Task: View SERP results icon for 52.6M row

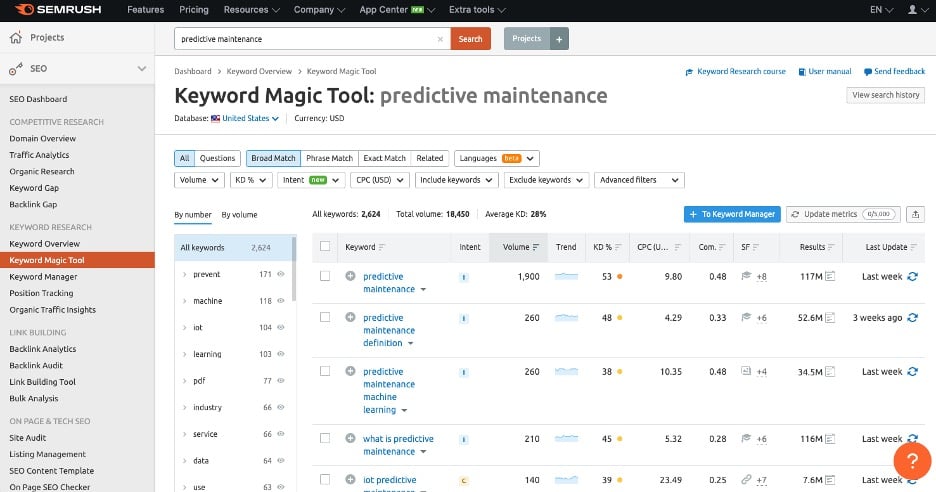Action: pos(830,318)
